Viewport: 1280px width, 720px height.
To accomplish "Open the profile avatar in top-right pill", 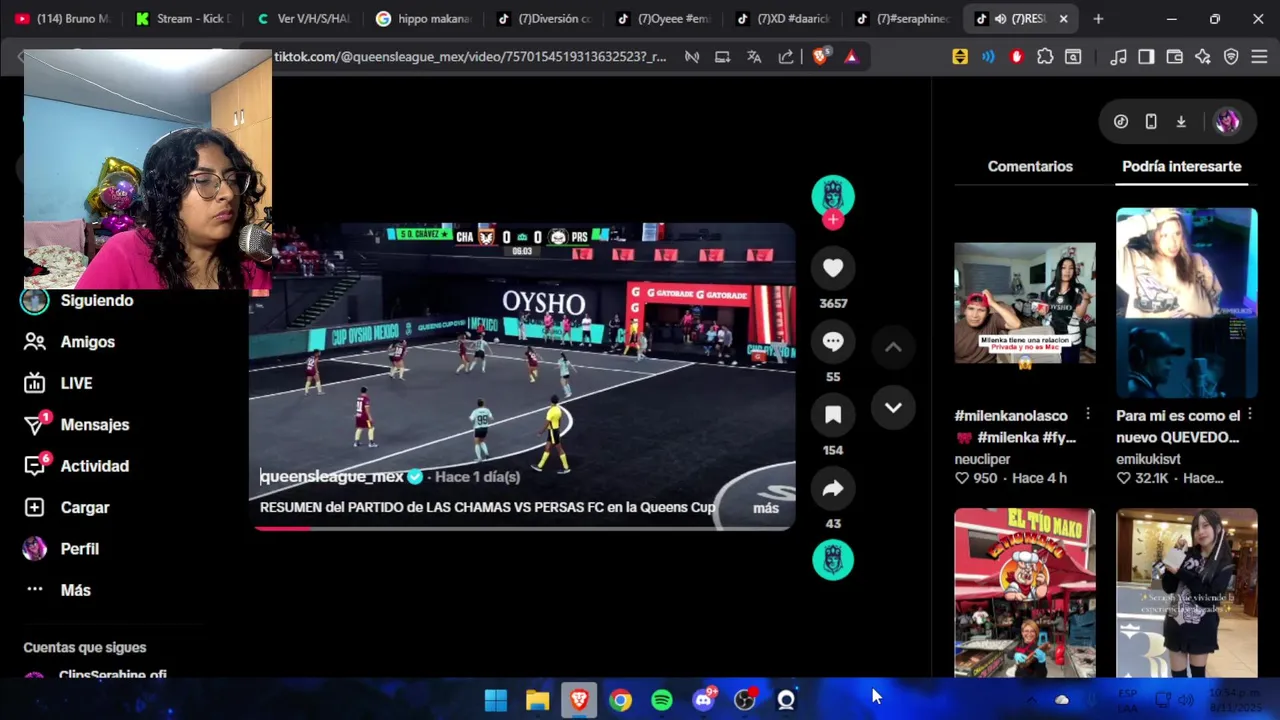I will coord(1227,122).
